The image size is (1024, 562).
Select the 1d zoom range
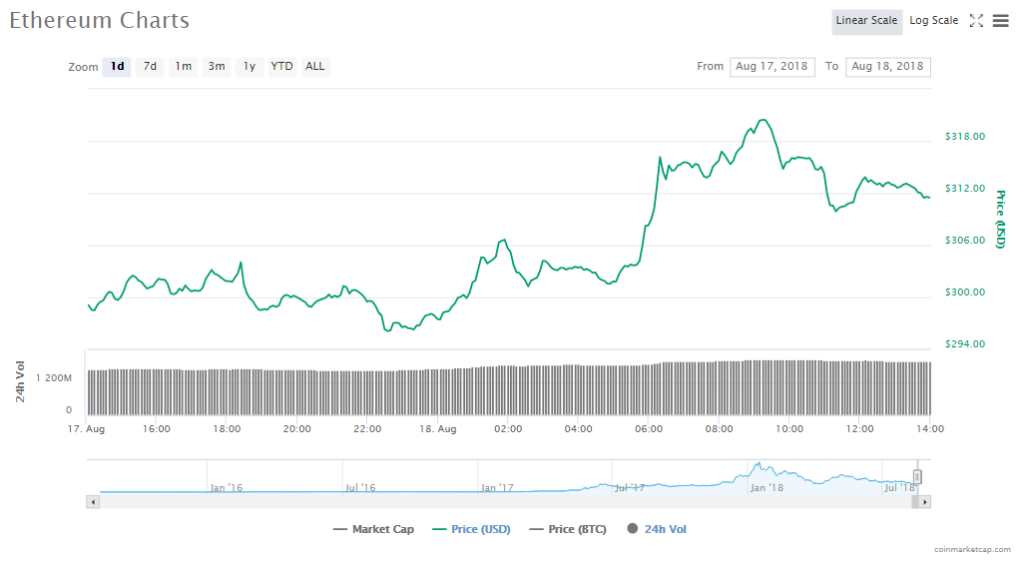point(117,67)
